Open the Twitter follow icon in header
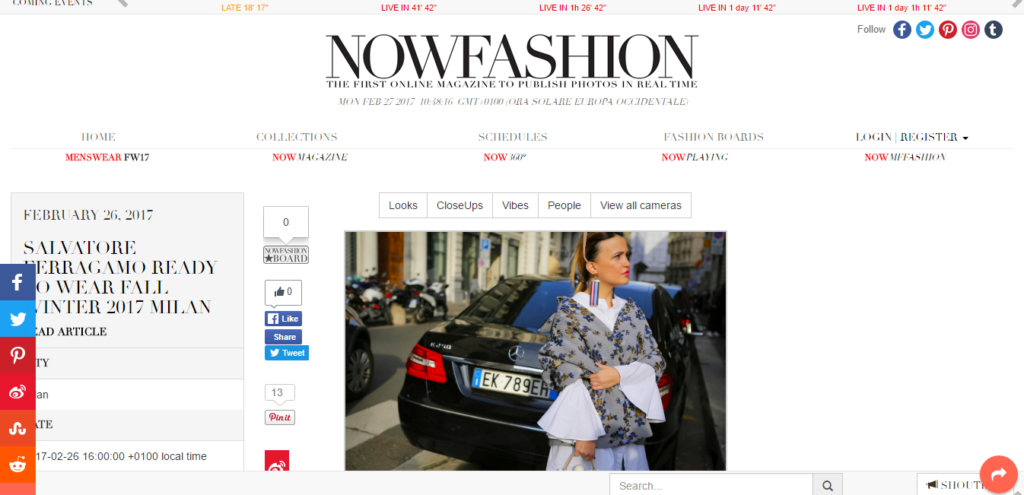The height and width of the screenshot is (495, 1024). [x=925, y=29]
